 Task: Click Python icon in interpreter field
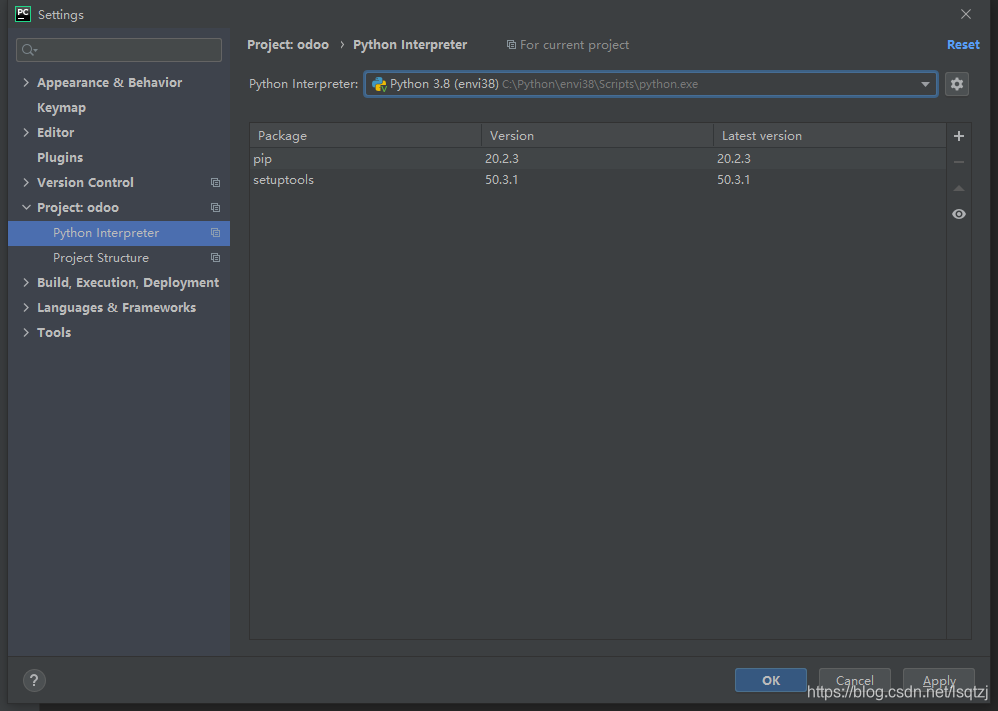pos(379,84)
